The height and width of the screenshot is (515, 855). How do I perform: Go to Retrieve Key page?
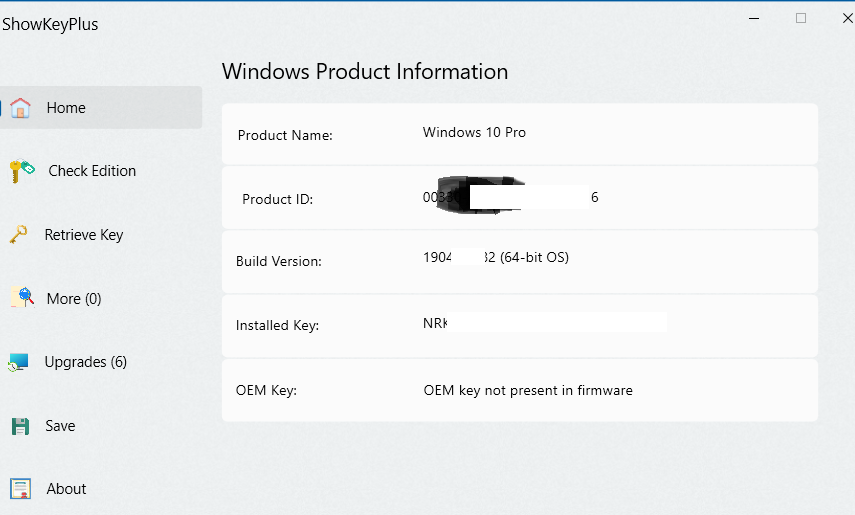click(x=84, y=235)
